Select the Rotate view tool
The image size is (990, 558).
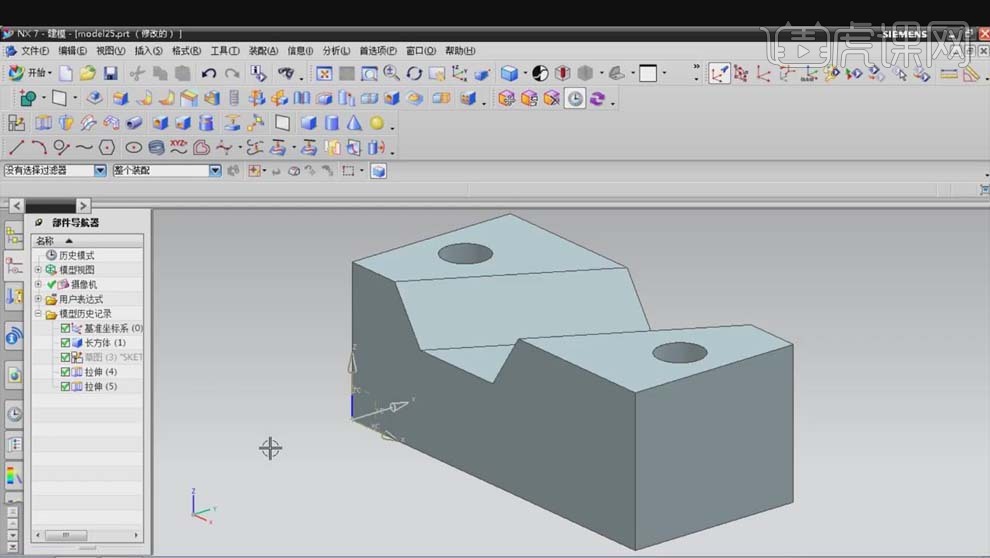(x=414, y=73)
